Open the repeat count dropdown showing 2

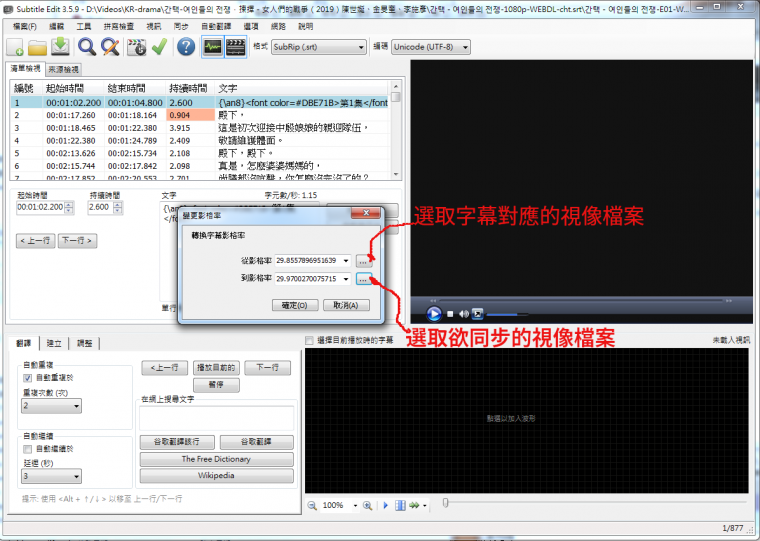click(51, 406)
